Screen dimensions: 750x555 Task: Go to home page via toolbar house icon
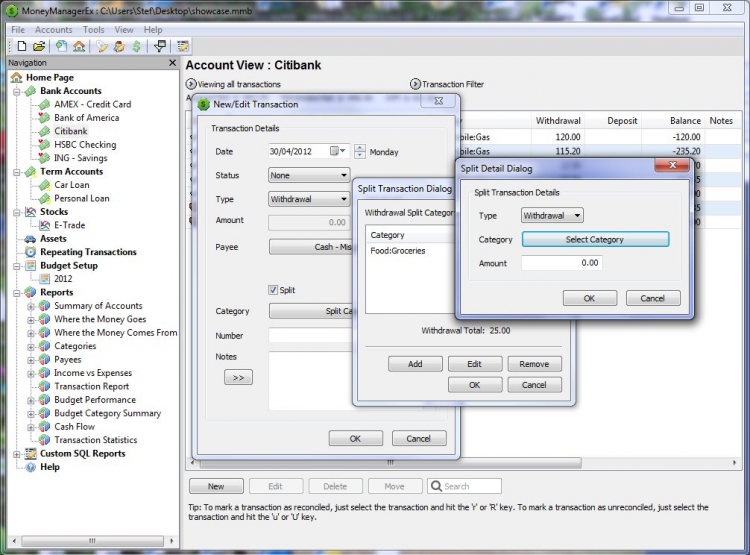(79, 46)
